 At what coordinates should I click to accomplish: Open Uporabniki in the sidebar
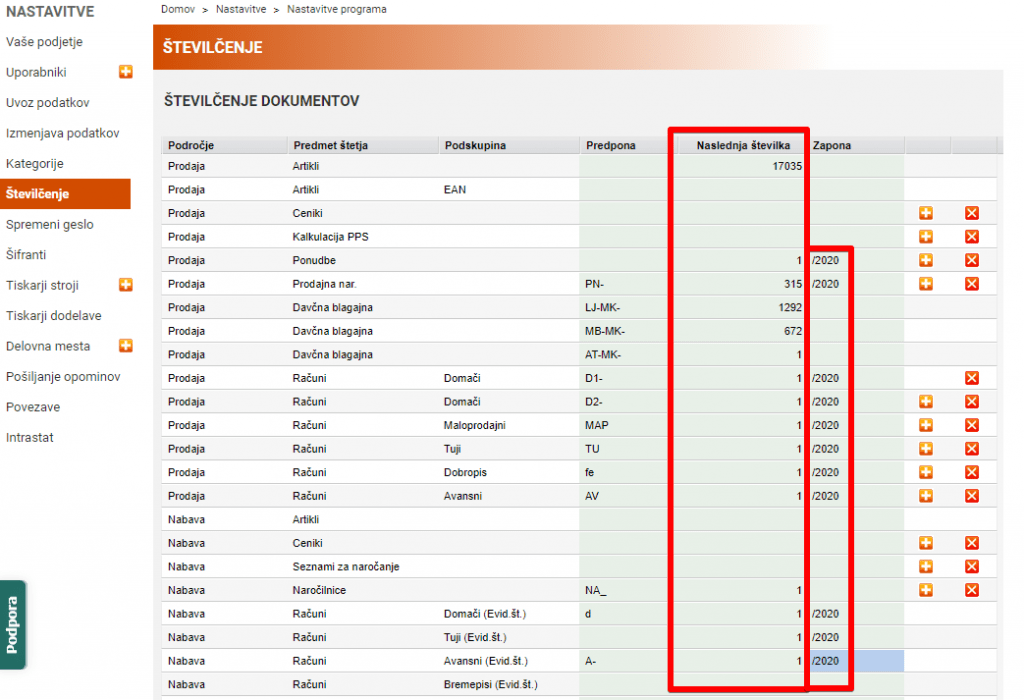pyautogui.click(x=36, y=72)
